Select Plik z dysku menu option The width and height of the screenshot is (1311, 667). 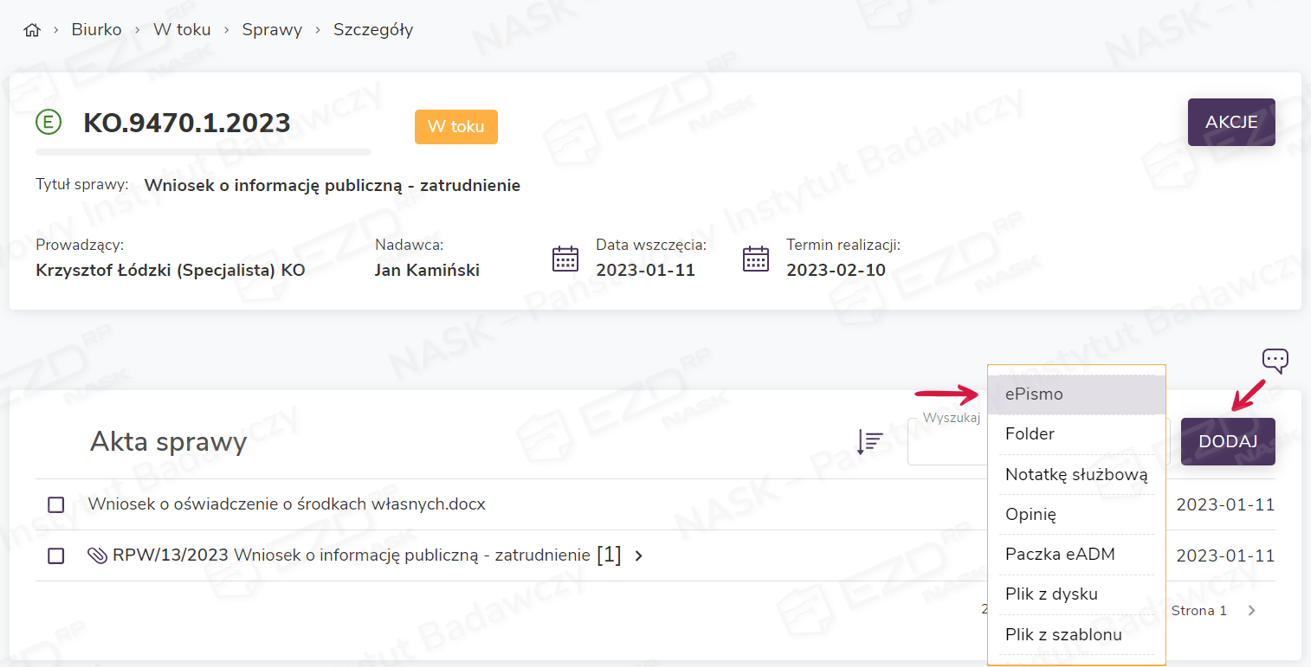point(1051,594)
